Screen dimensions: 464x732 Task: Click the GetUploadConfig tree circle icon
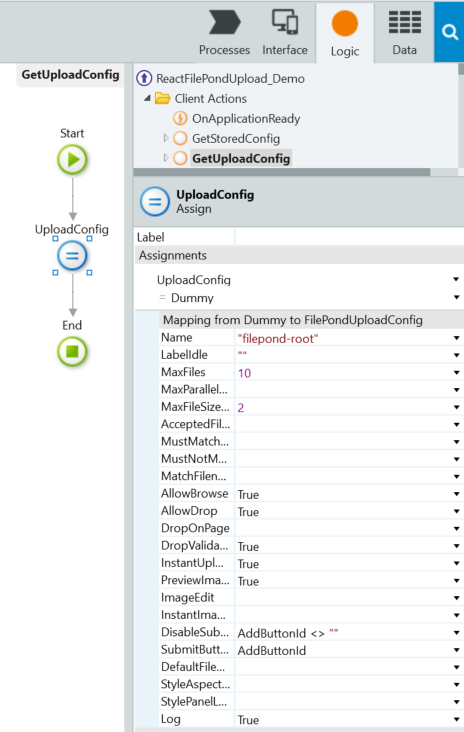click(x=180, y=158)
